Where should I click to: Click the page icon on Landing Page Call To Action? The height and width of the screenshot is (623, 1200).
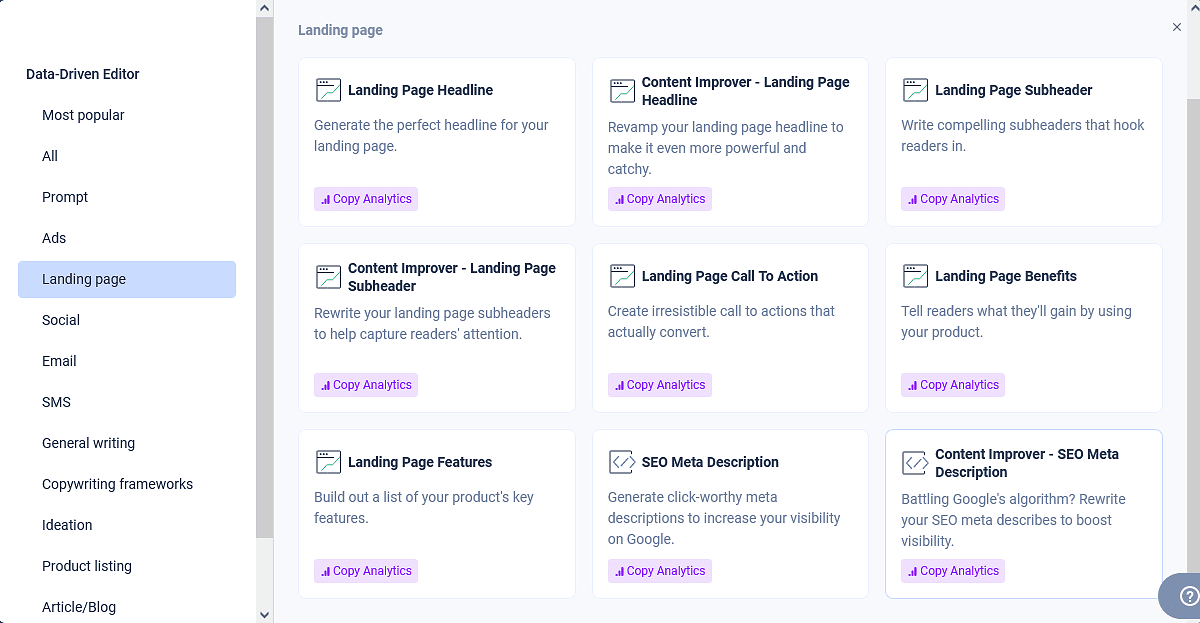tap(622, 275)
